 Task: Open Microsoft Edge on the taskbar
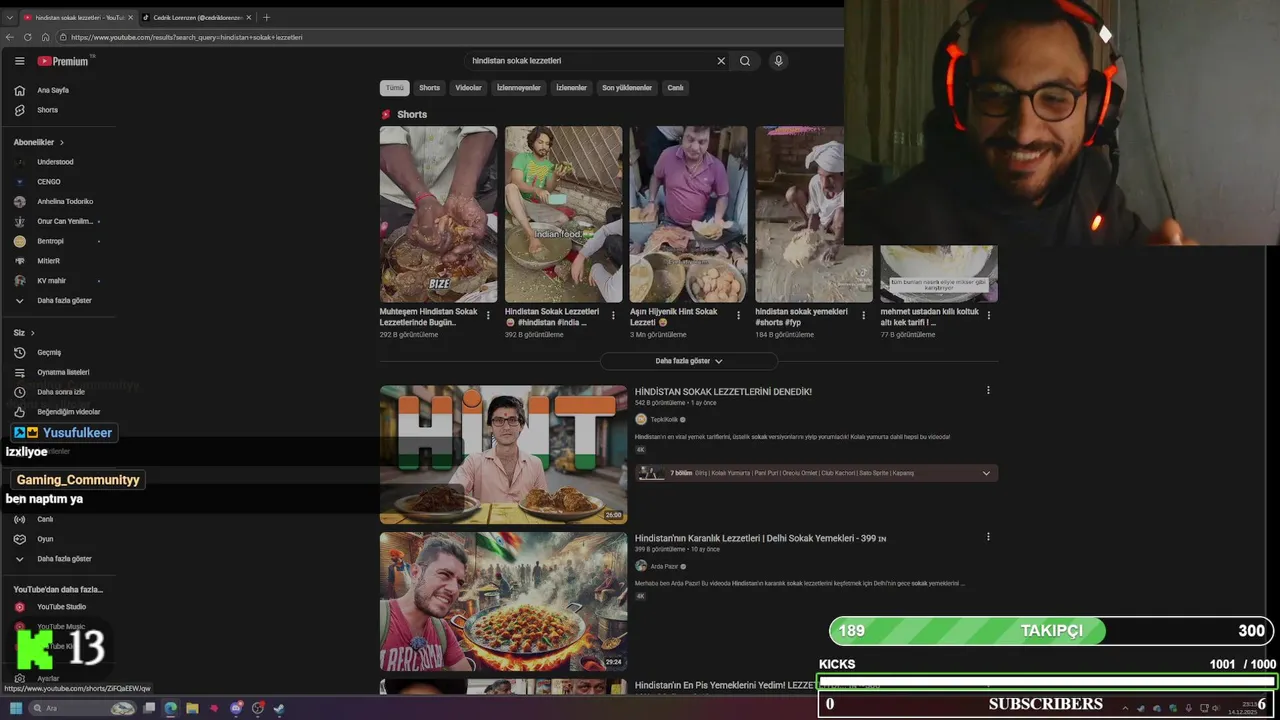click(x=170, y=708)
